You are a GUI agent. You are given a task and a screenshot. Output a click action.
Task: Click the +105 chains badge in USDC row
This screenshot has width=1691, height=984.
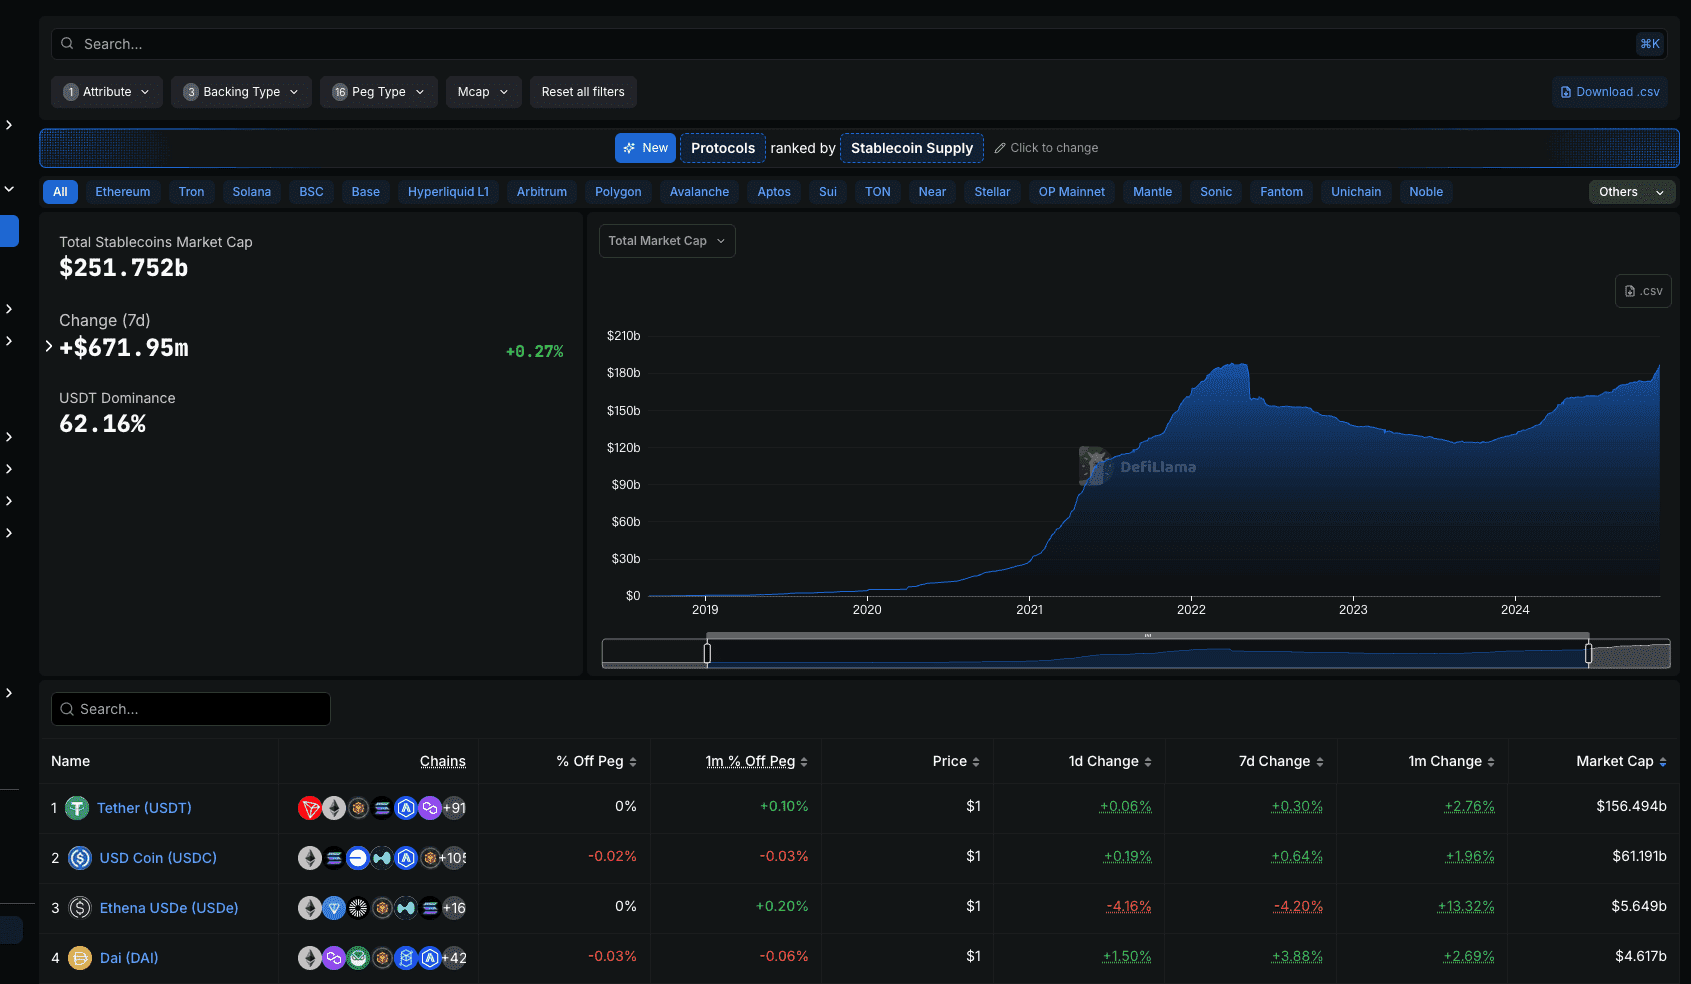click(454, 858)
